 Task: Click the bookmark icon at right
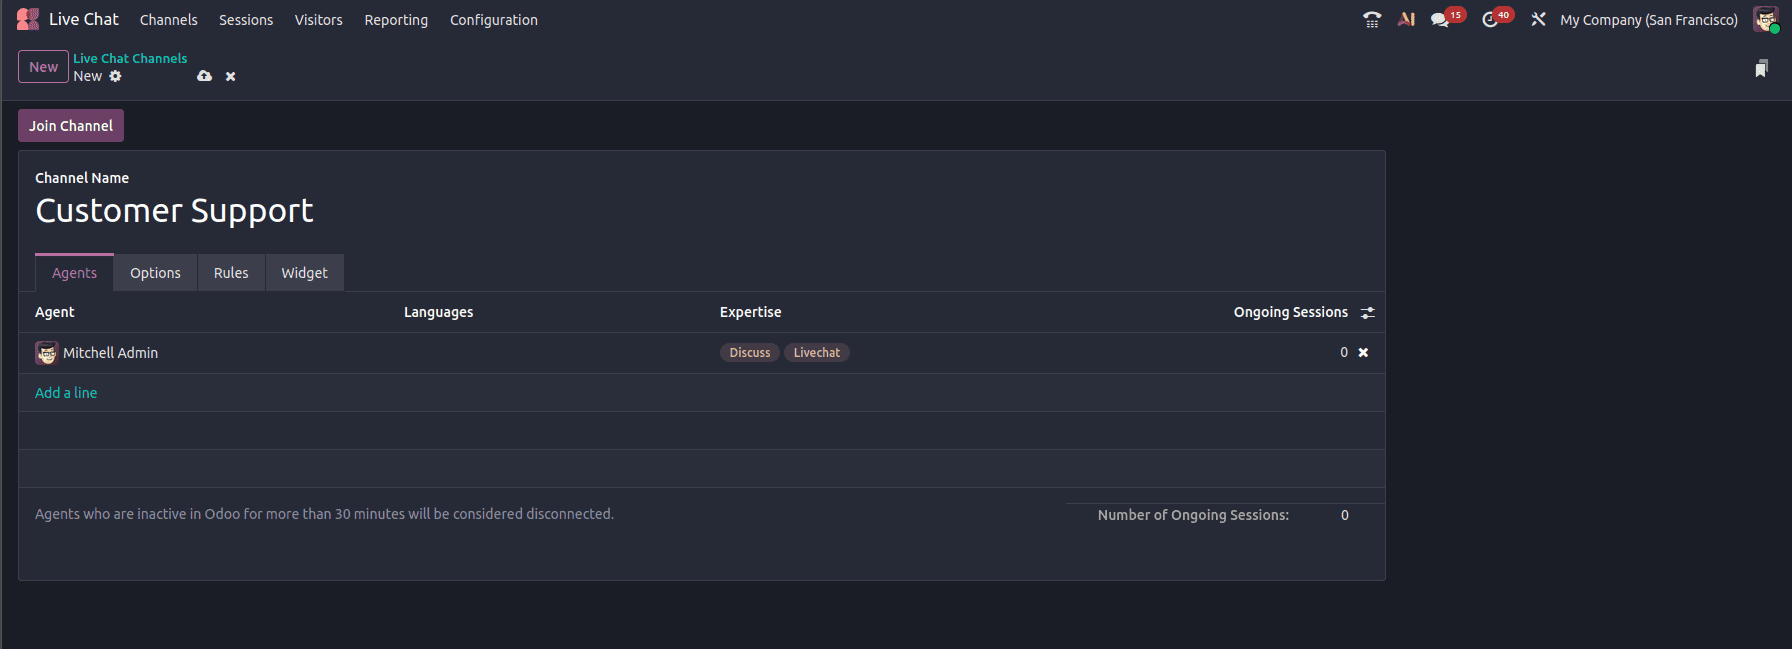click(x=1761, y=68)
